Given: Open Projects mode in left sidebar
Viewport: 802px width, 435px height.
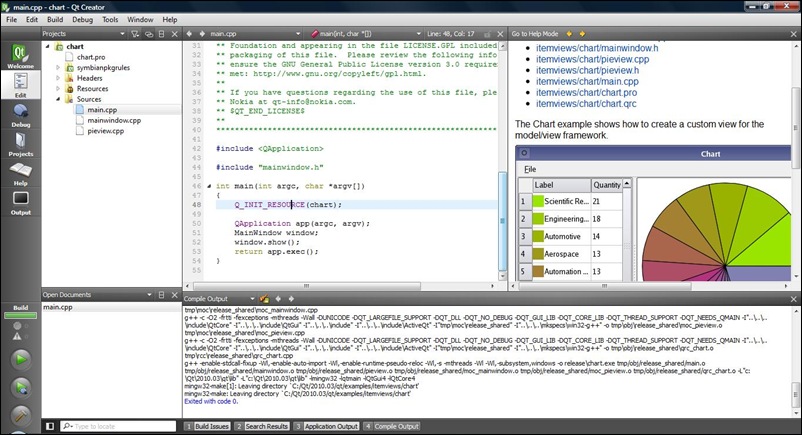Looking at the screenshot, I should coord(20,142).
